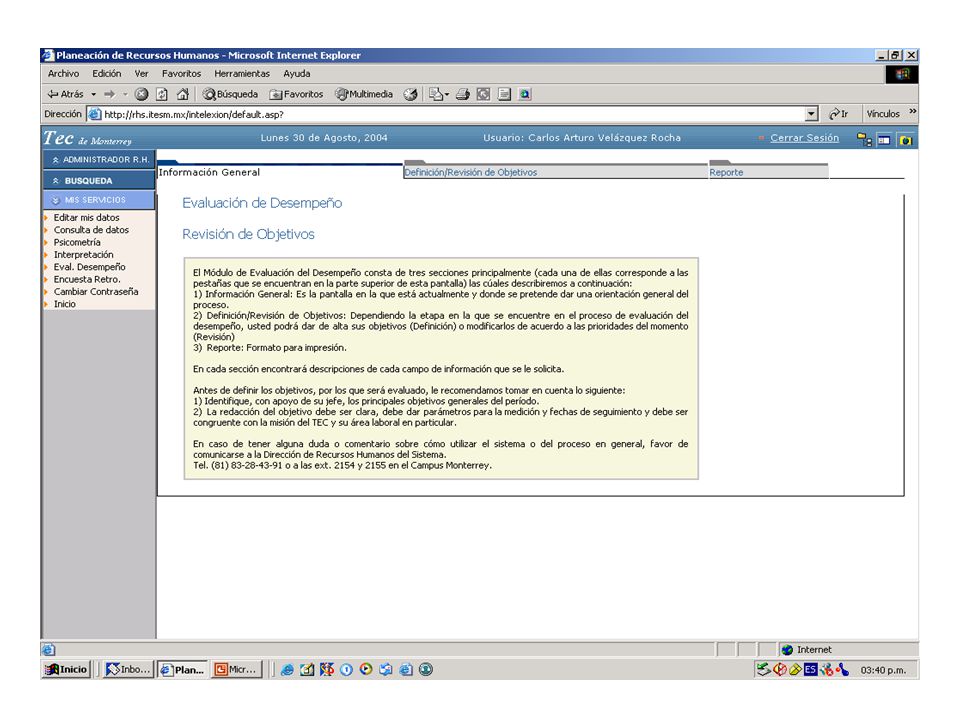
Task: Open the Multimedia toolbar button
Action: click(364, 94)
